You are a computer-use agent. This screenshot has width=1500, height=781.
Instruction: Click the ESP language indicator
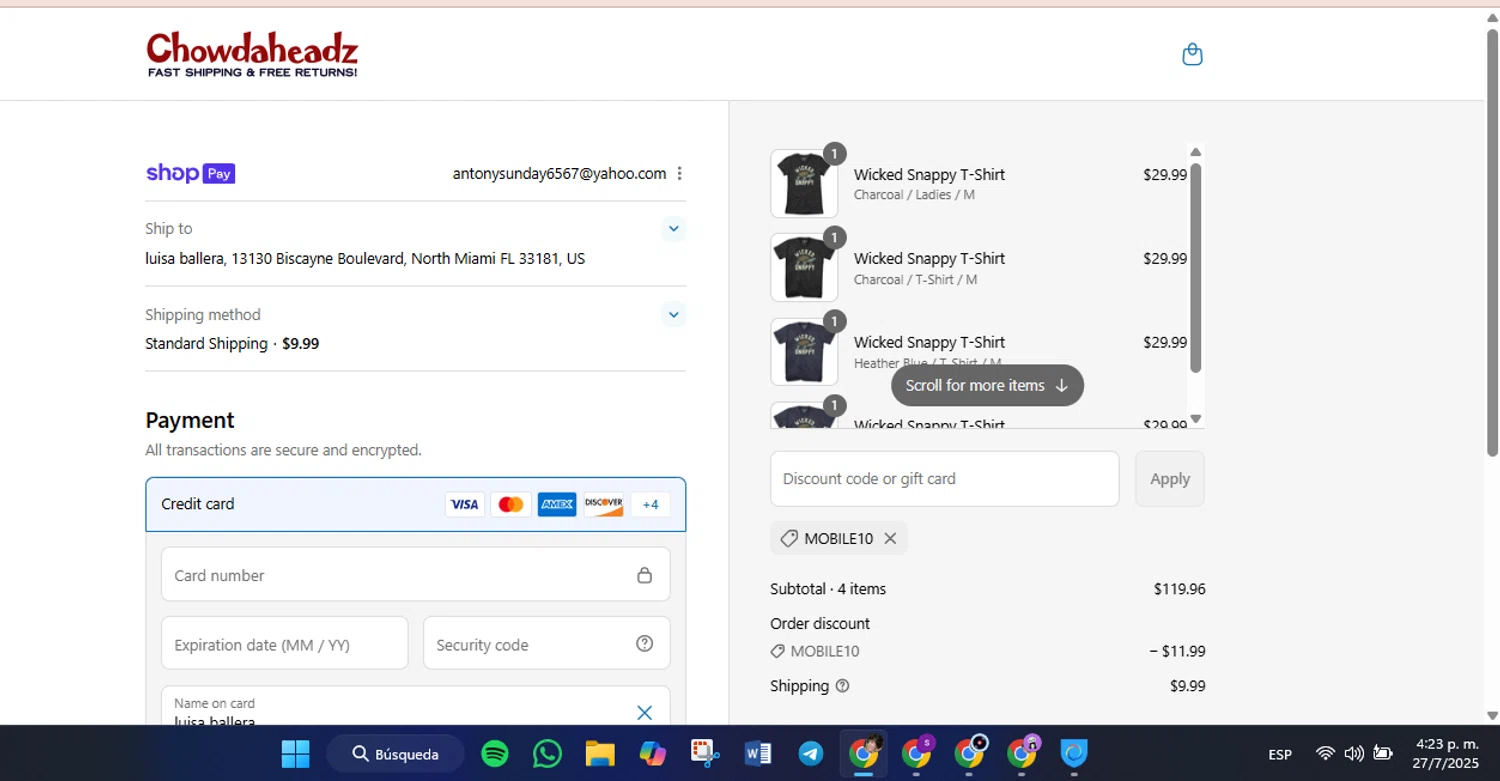(1280, 755)
